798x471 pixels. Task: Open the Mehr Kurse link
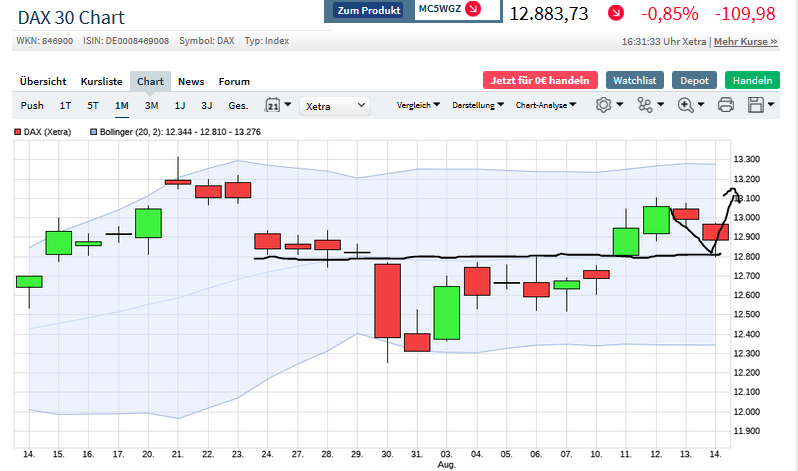[x=746, y=42]
